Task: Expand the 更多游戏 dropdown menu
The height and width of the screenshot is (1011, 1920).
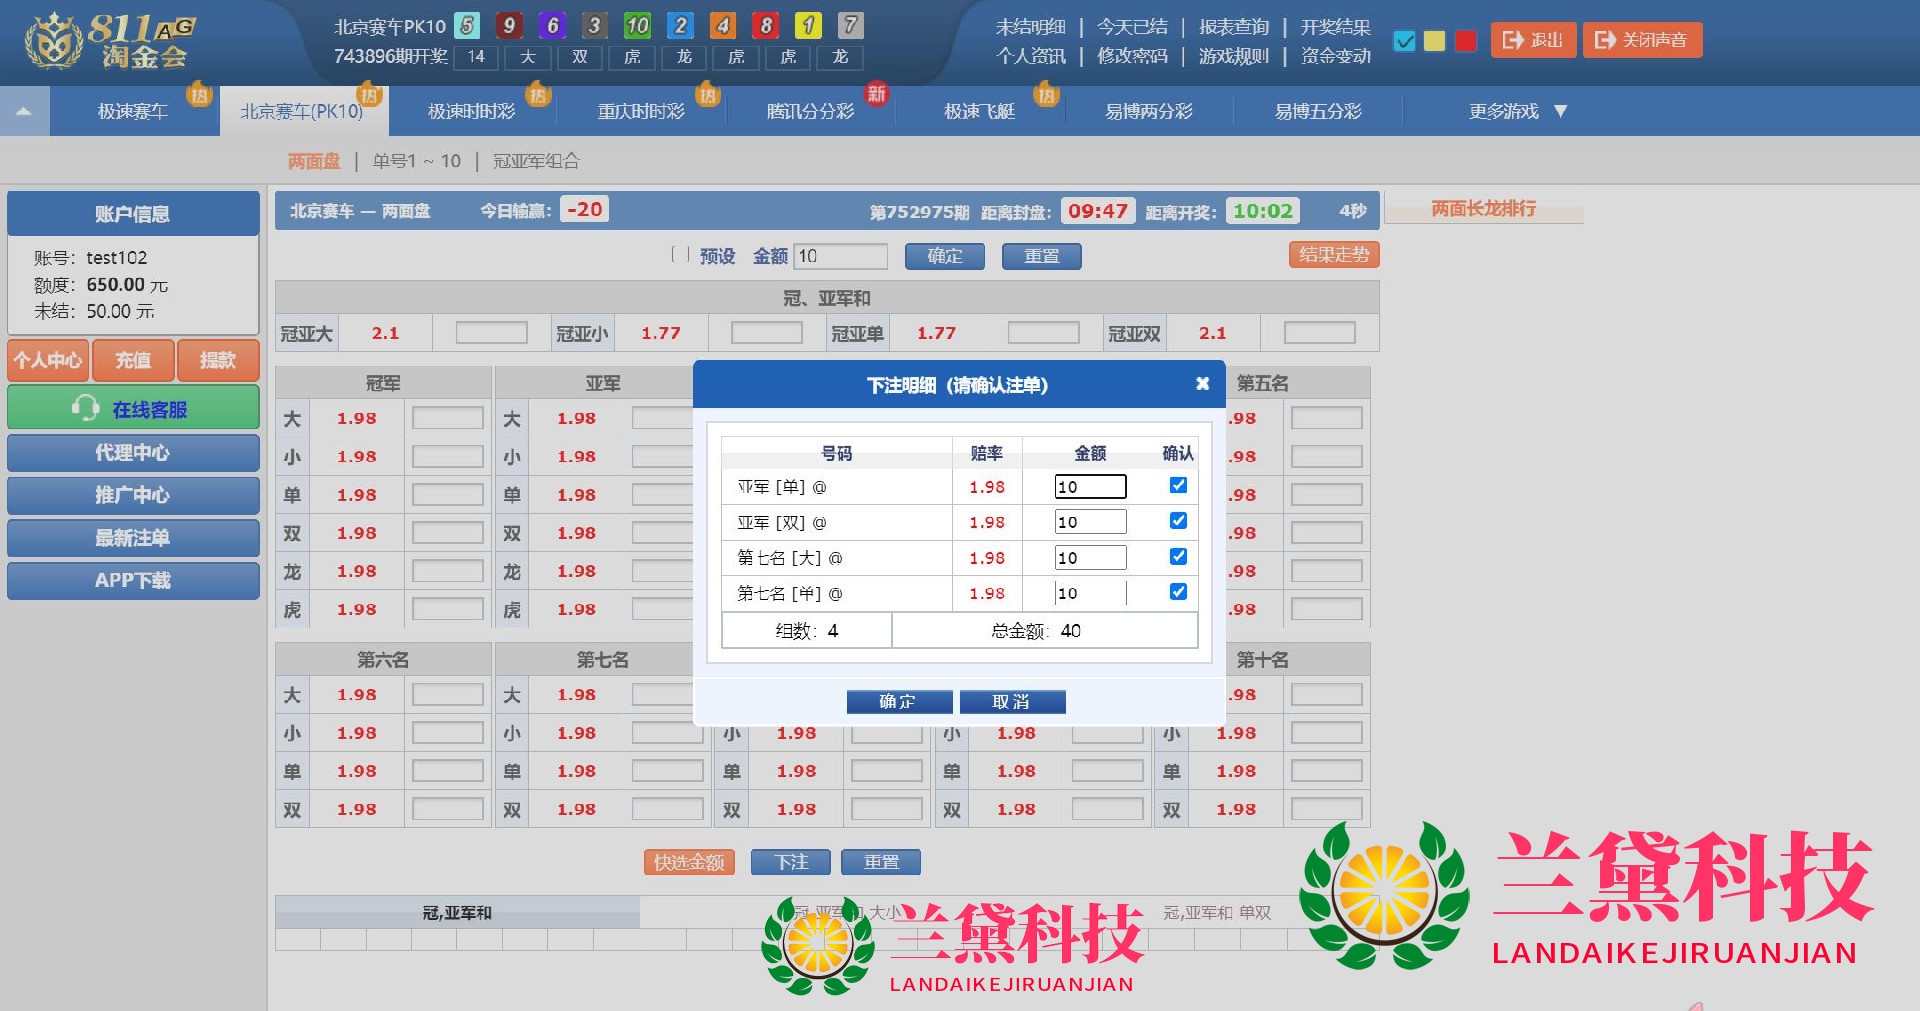Action: coord(1516,111)
